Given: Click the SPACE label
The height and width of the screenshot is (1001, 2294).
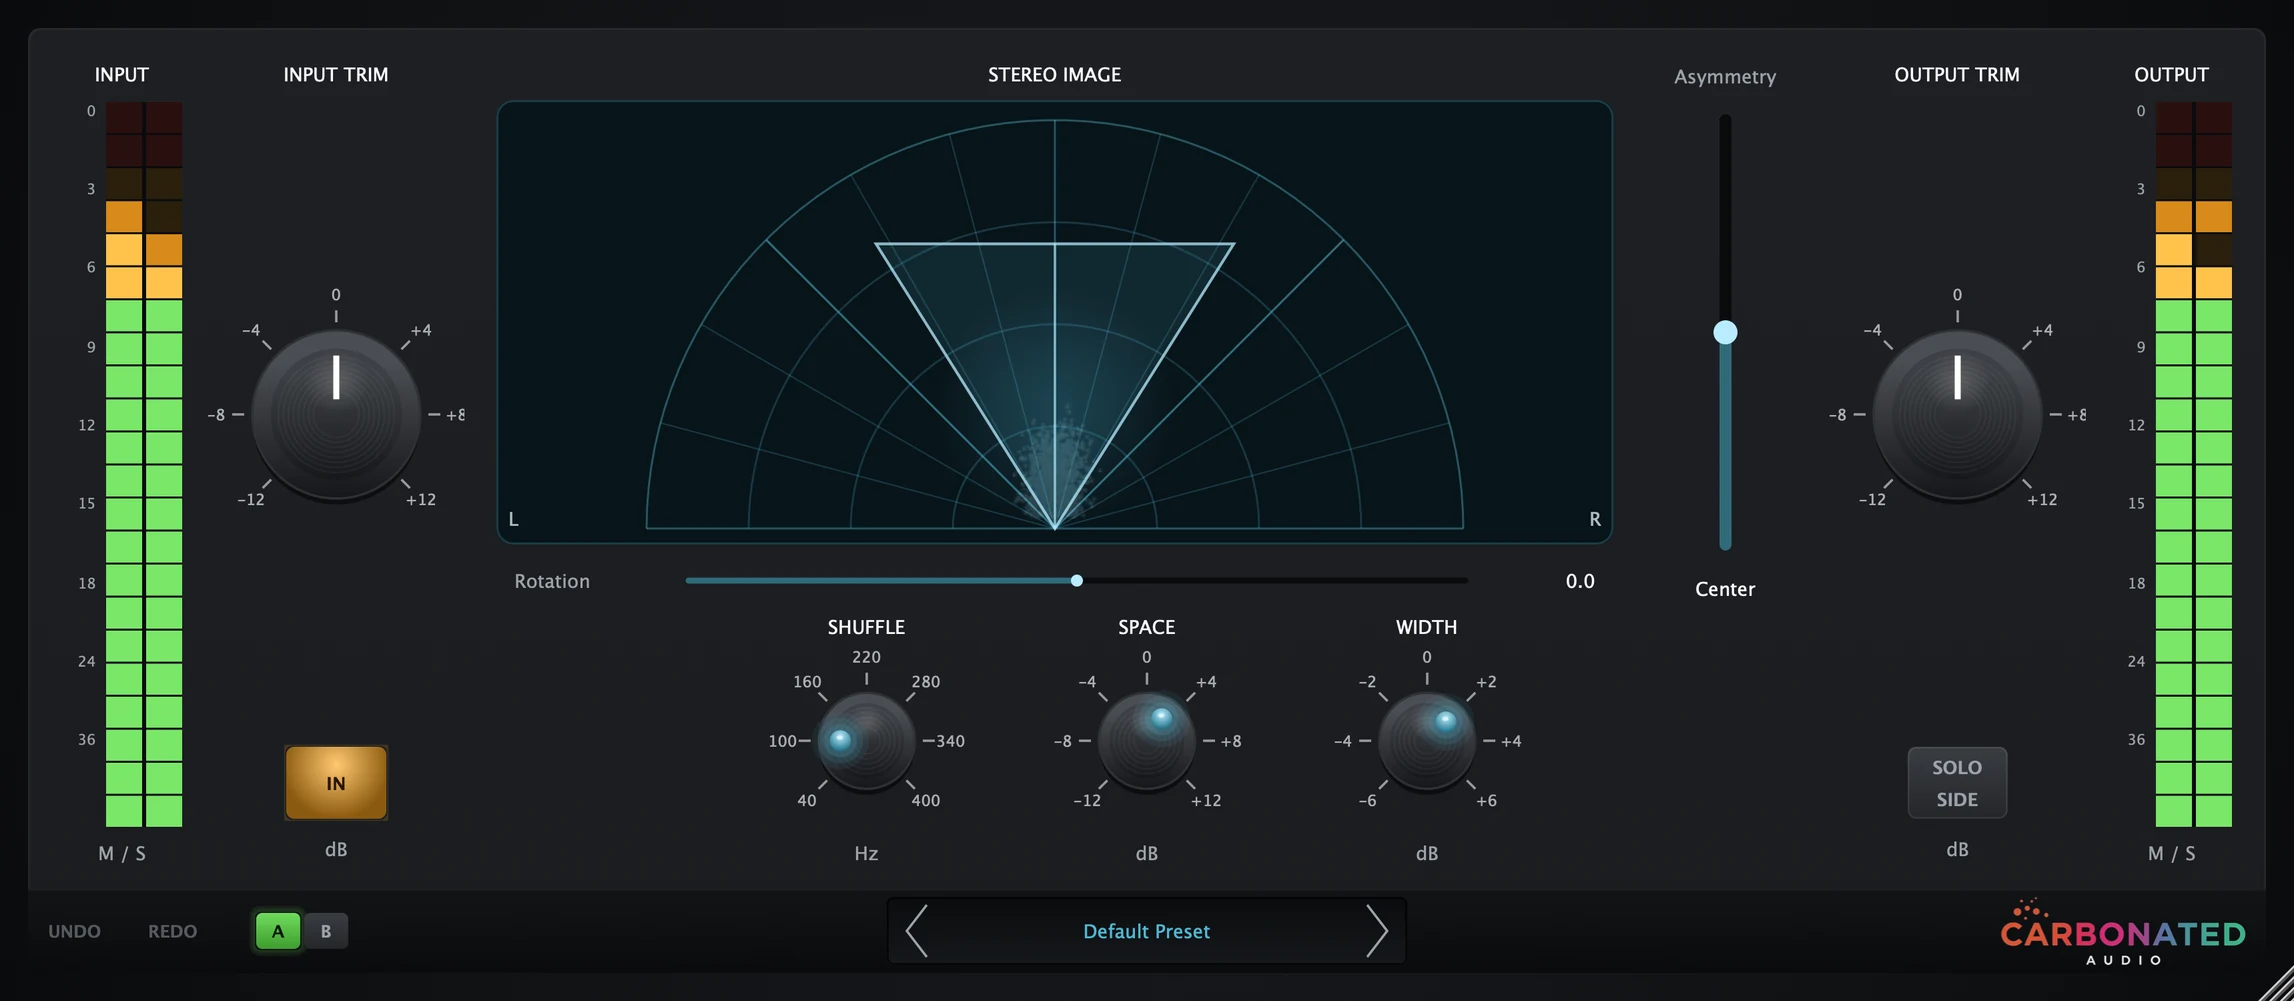Looking at the screenshot, I should 1146,627.
